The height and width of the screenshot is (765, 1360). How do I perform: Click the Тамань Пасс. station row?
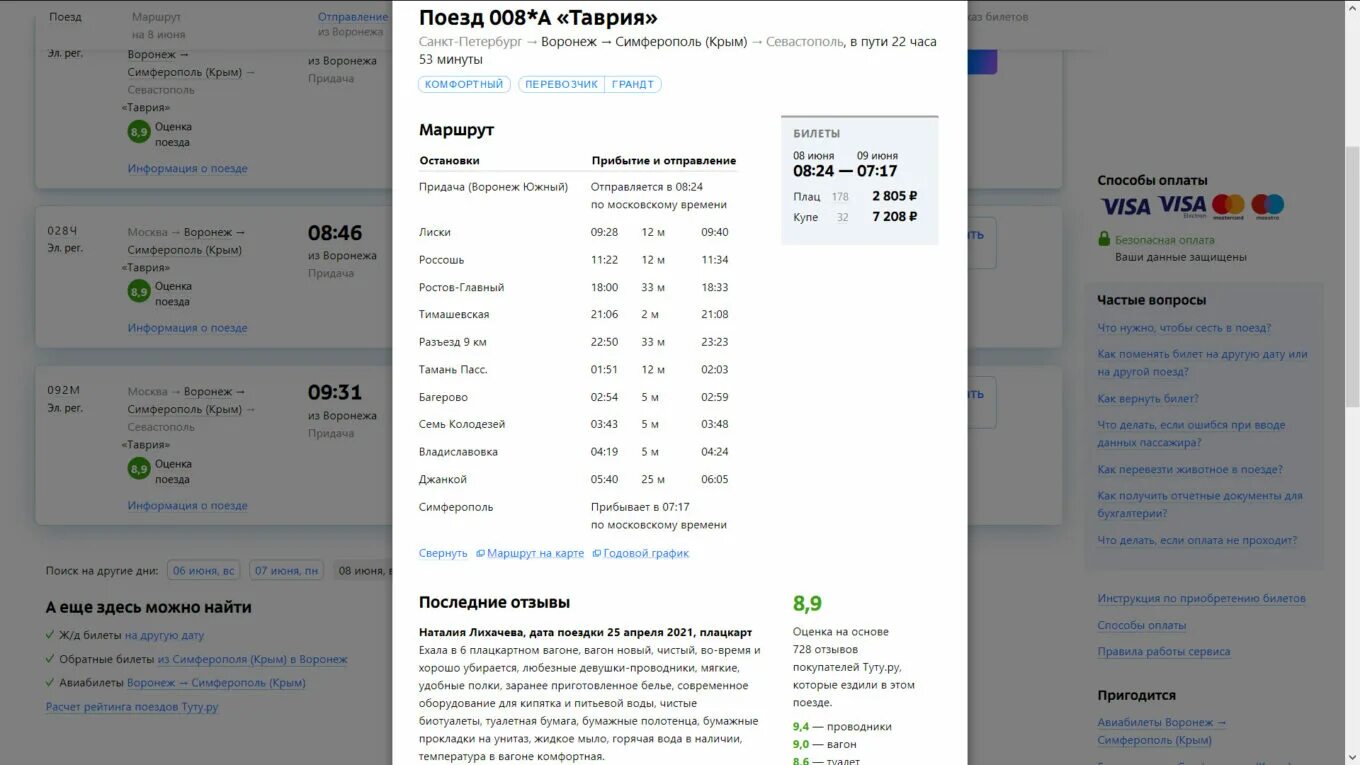pos(578,370)
